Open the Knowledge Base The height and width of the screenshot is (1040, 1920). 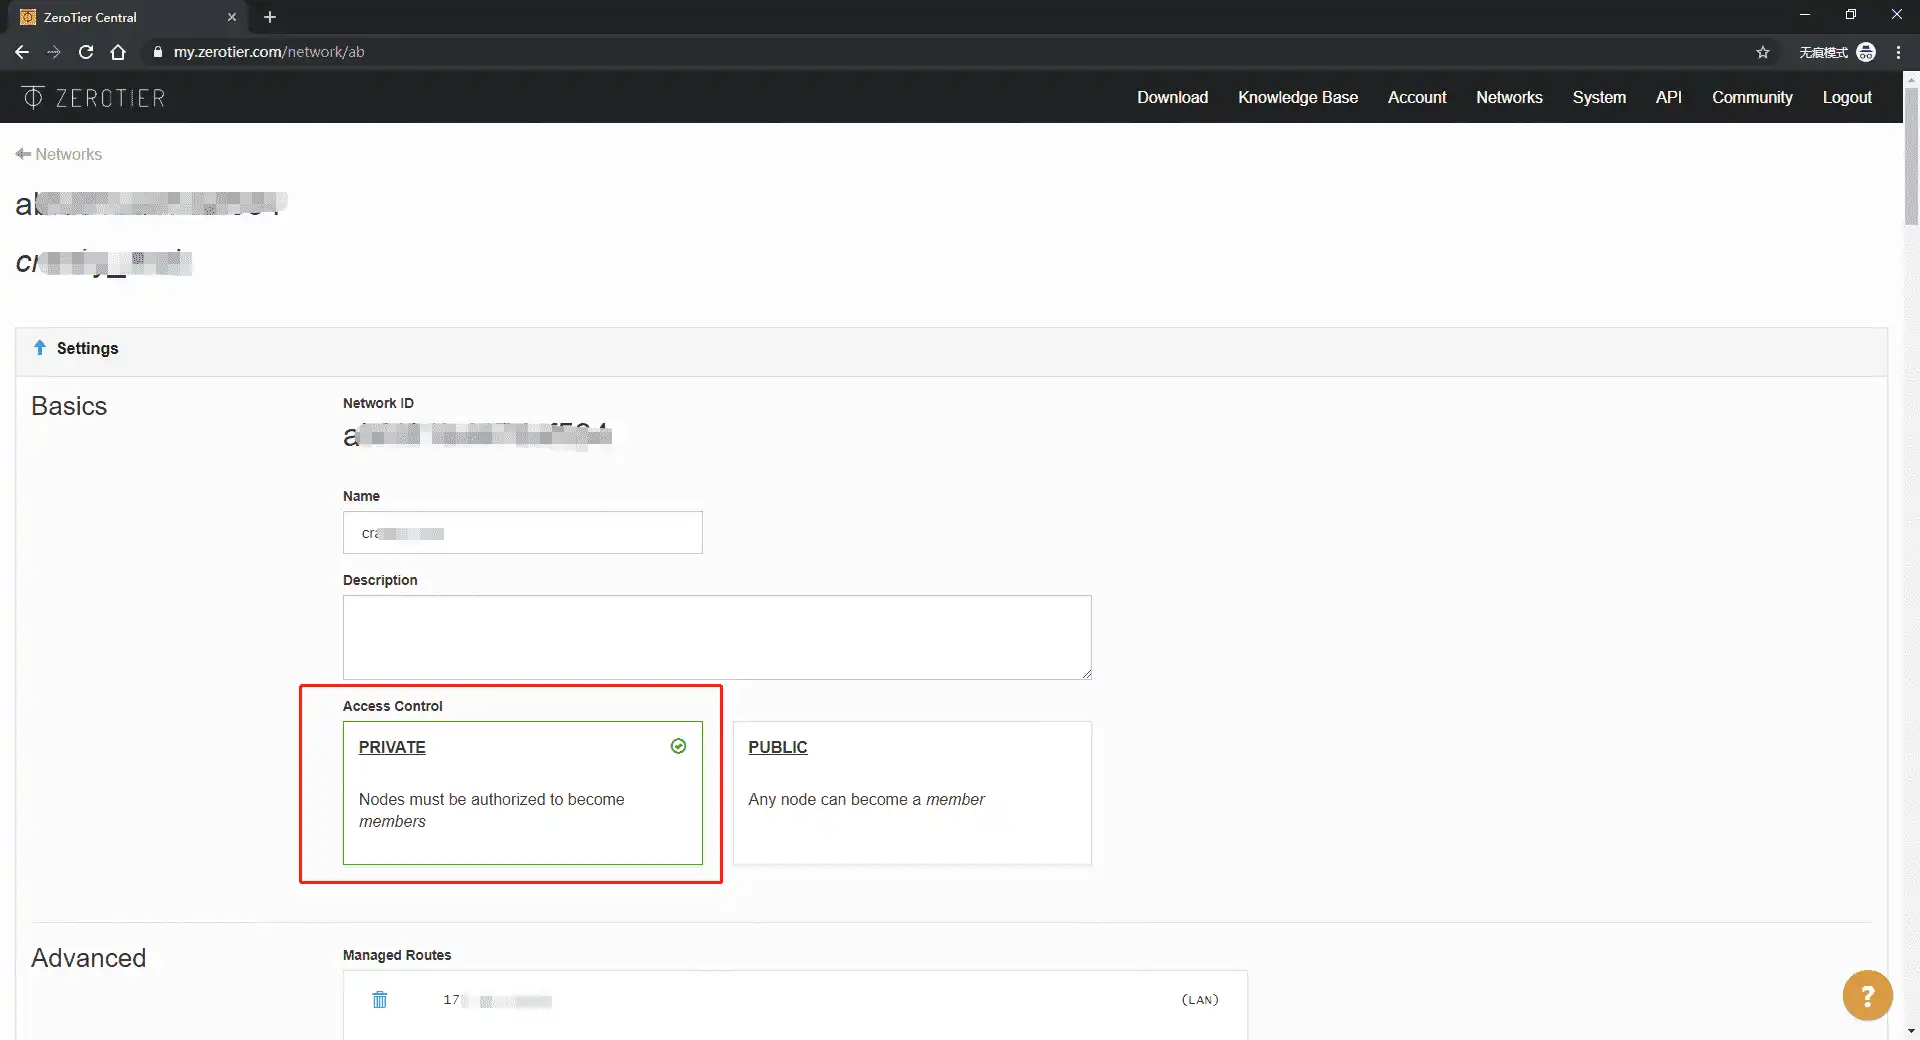click(1298, 97)
